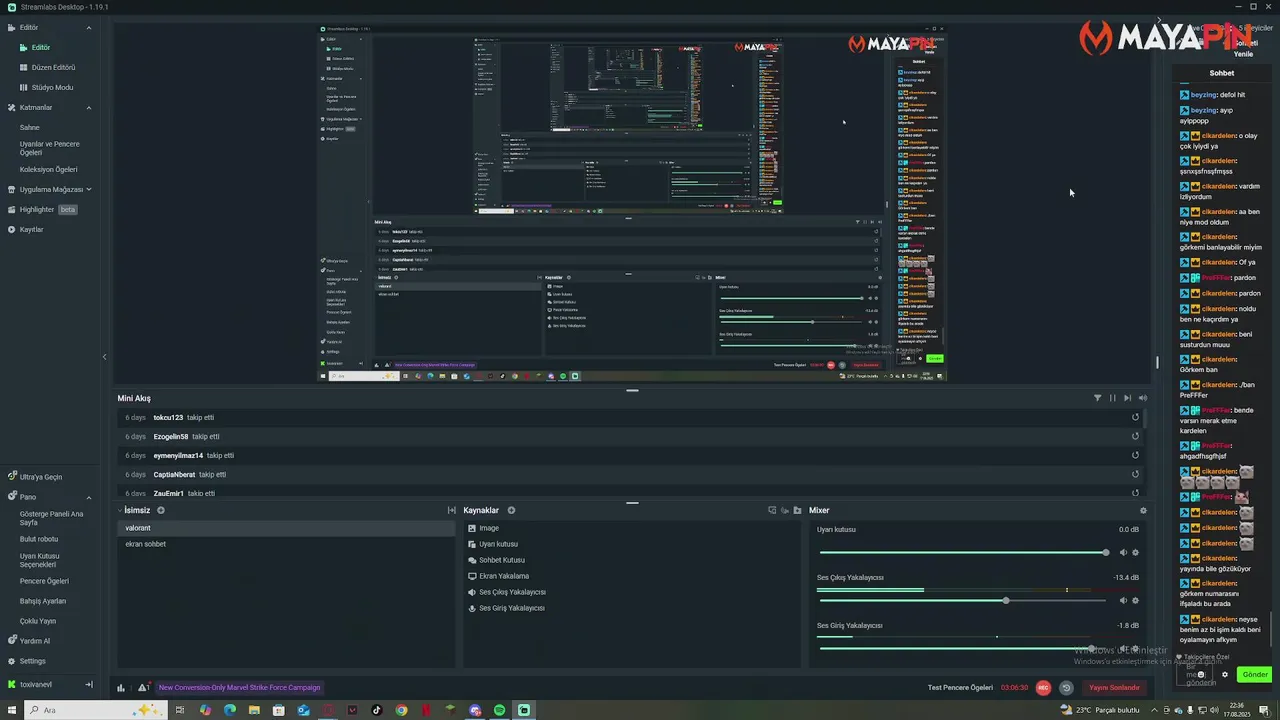Select Ses Çıkış Yakalayıcısı source
Screen dimensions: 1280x720
coord(632,592)
